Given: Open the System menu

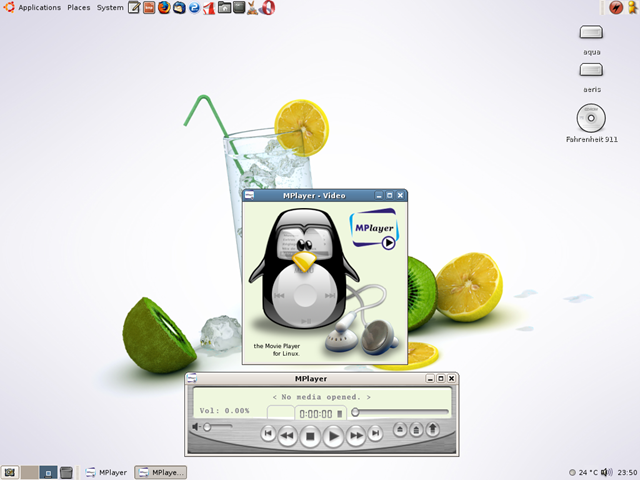Looking at the screenshot, I should [110, 7].
